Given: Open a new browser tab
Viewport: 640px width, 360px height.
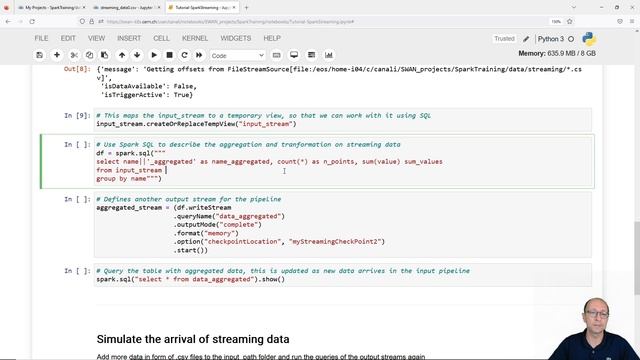Looking at the screenshot, I should tap(246, 7).
